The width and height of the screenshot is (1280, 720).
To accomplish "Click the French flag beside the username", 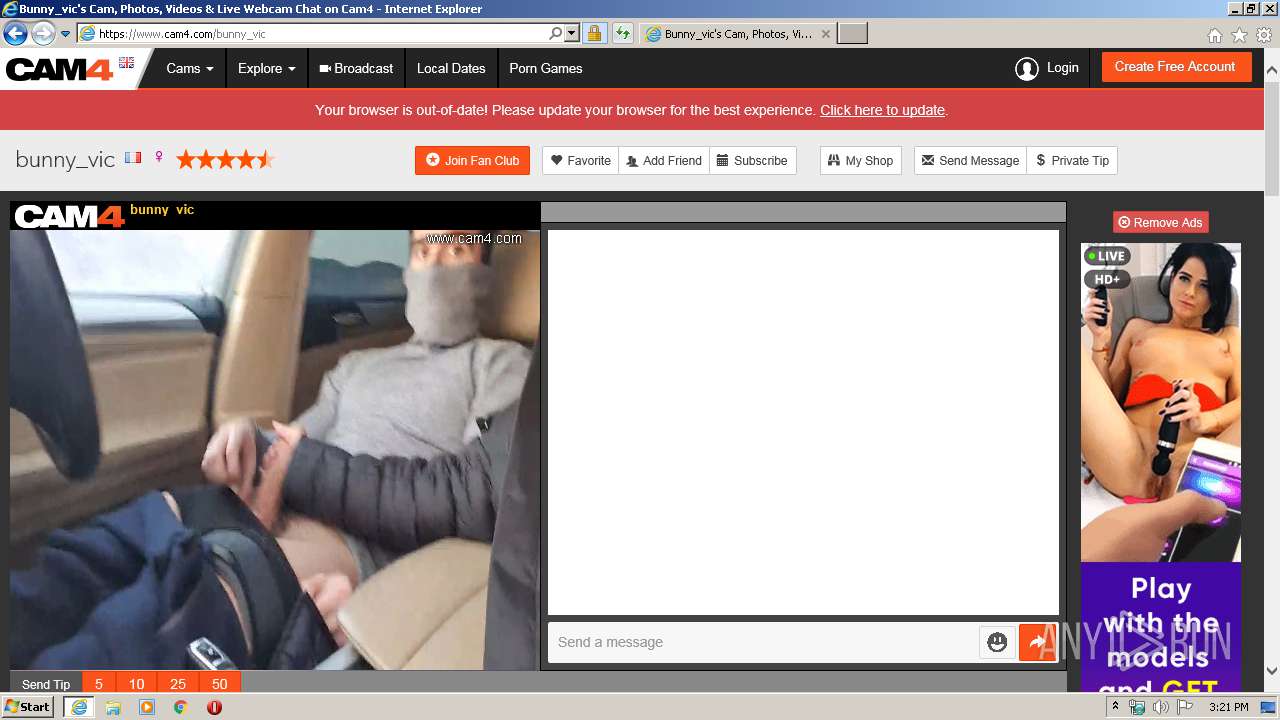I will coord(133,158).
